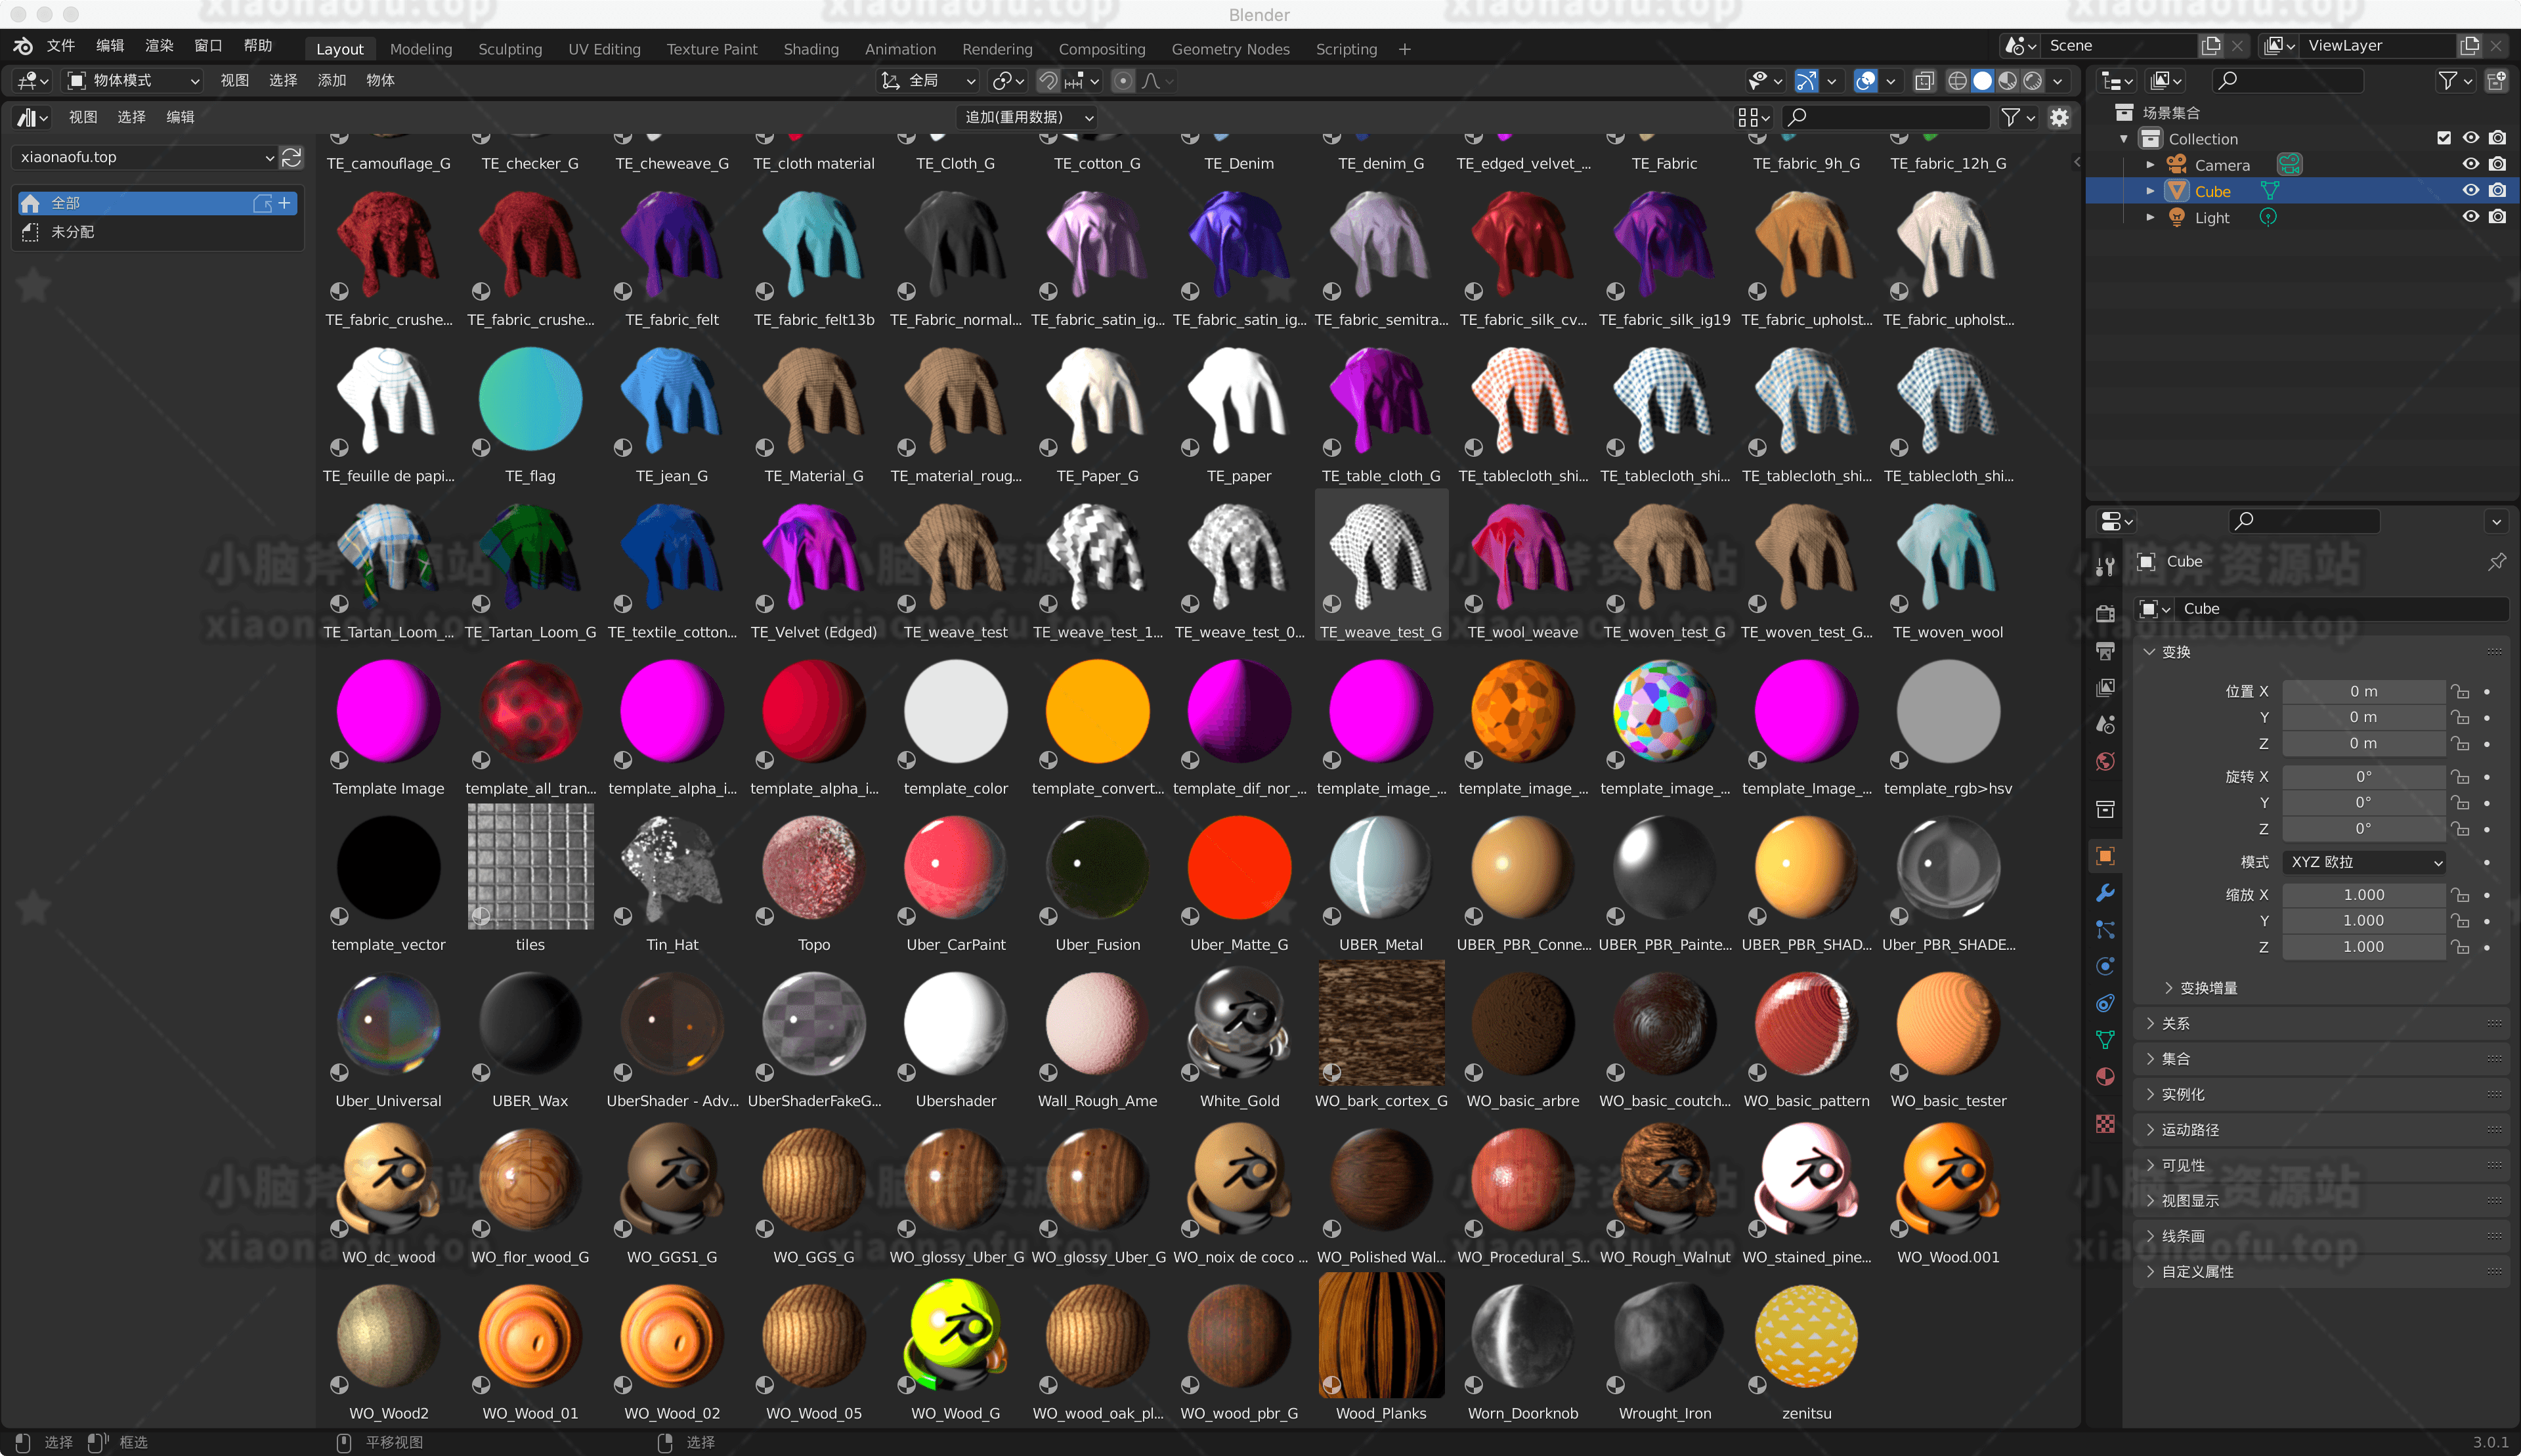Select the 未分配 catalog entry

tap(73, 232)
